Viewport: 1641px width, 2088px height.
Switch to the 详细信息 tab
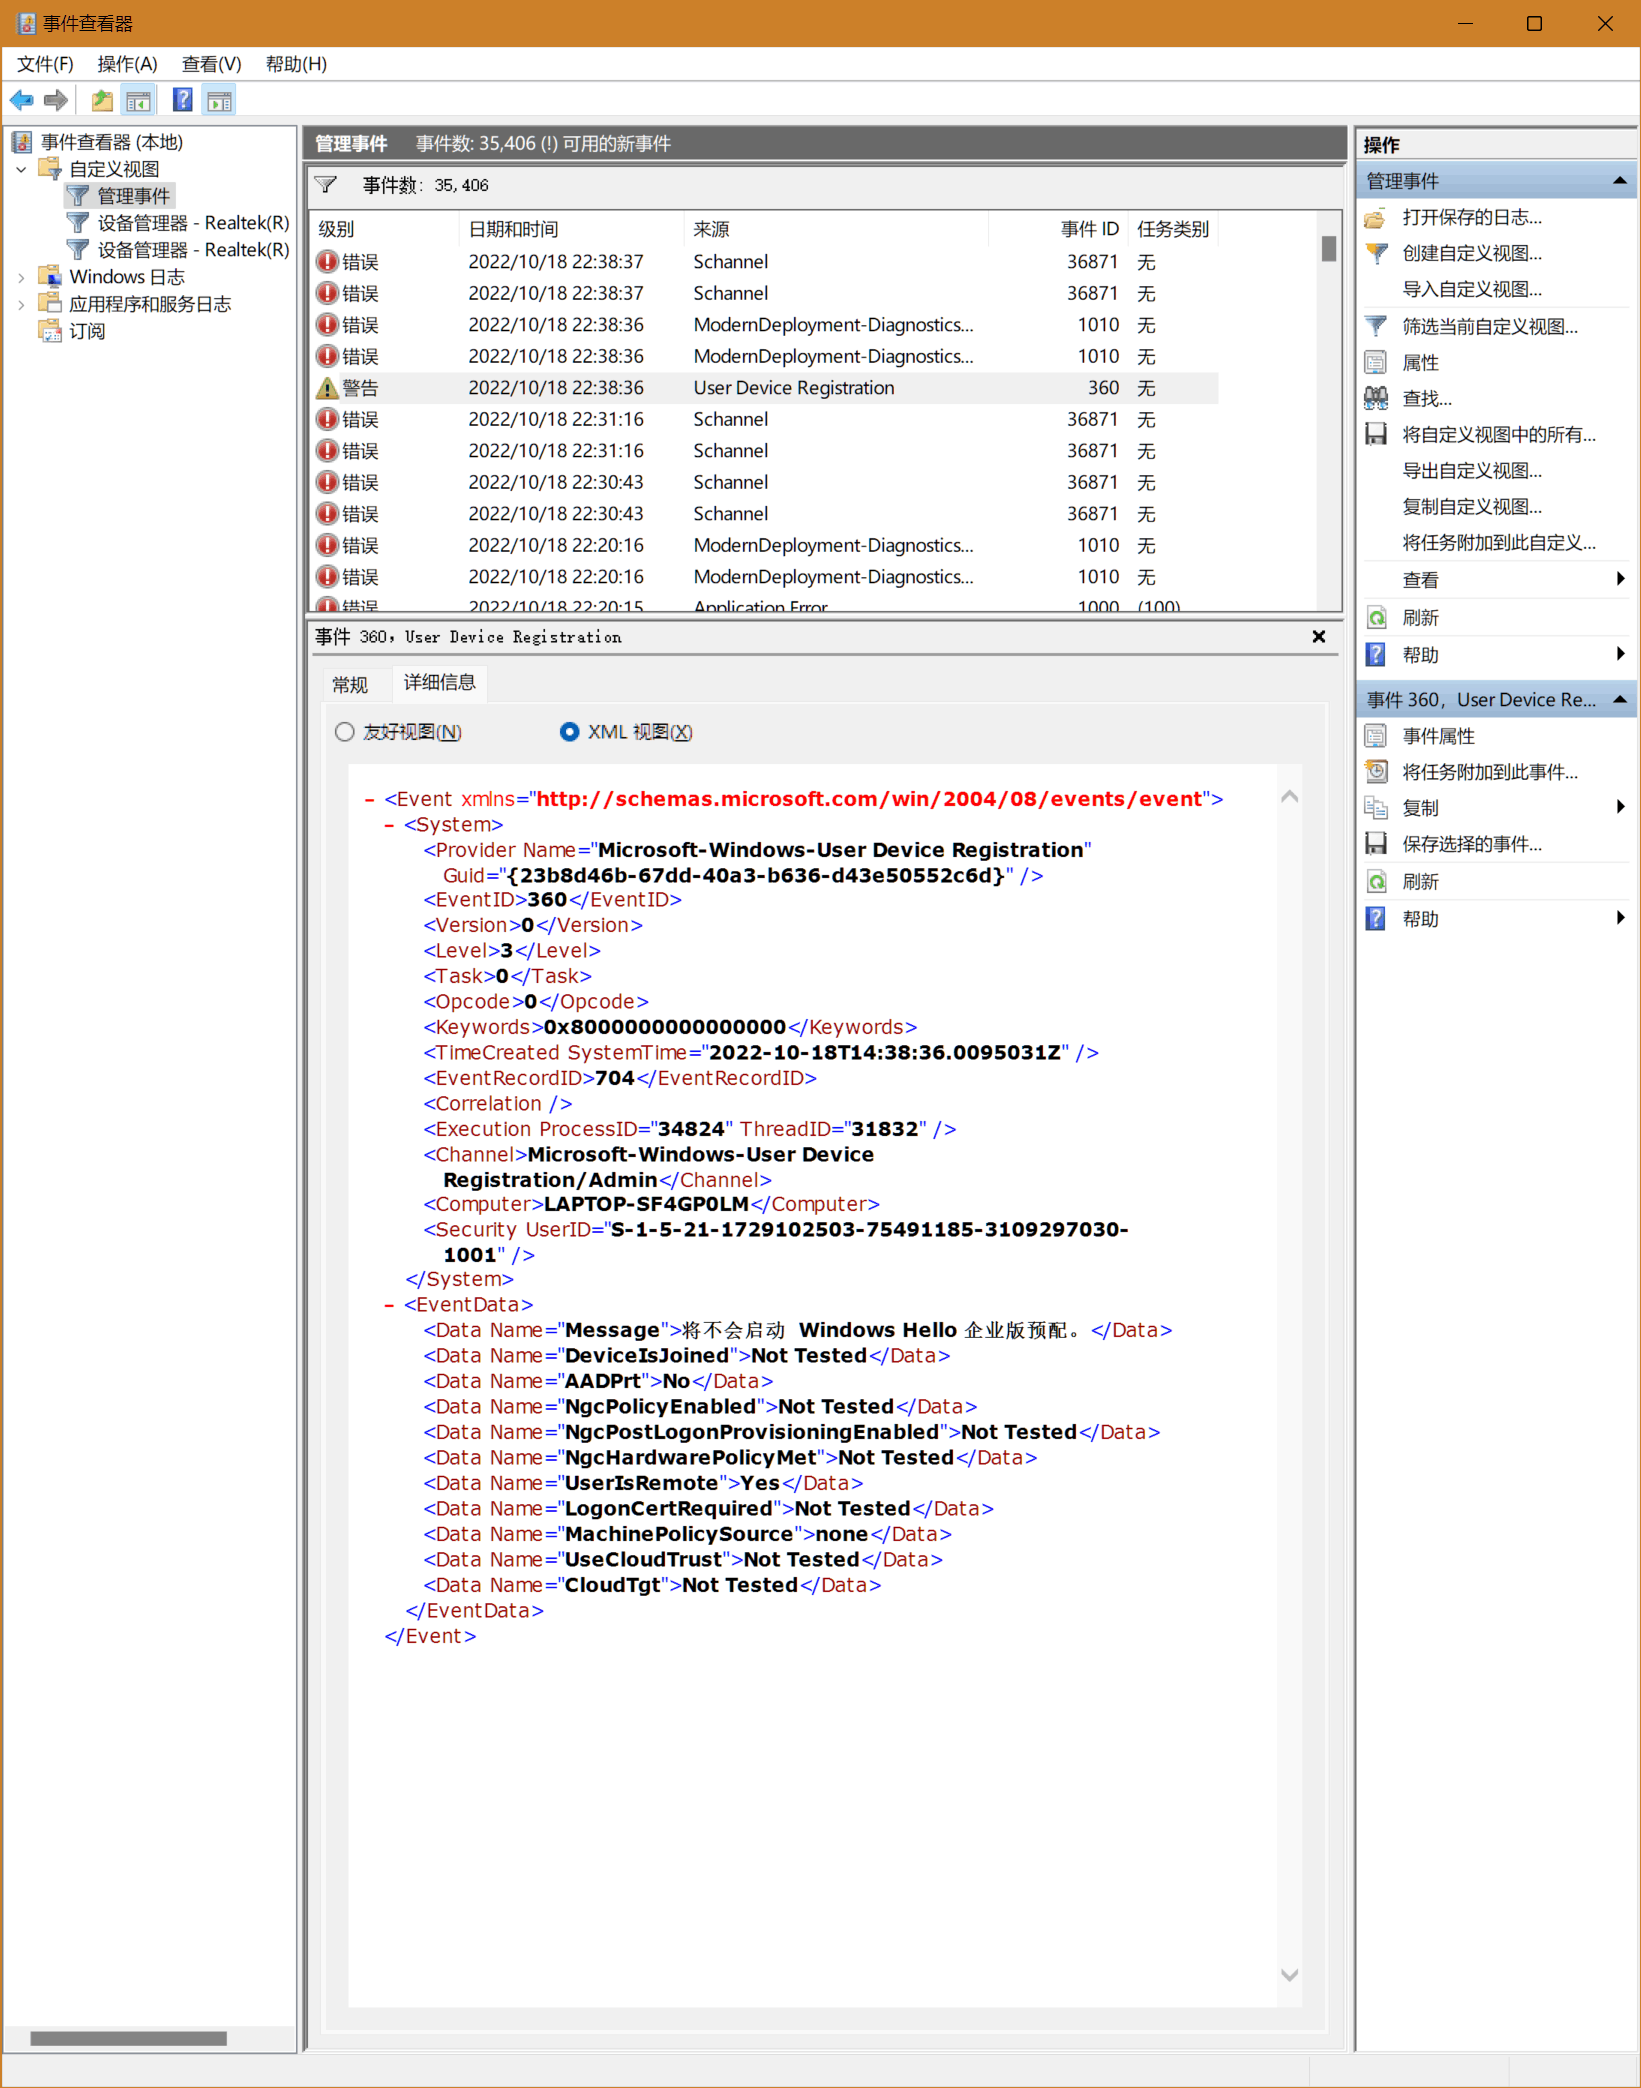click(x=439, y=683)
